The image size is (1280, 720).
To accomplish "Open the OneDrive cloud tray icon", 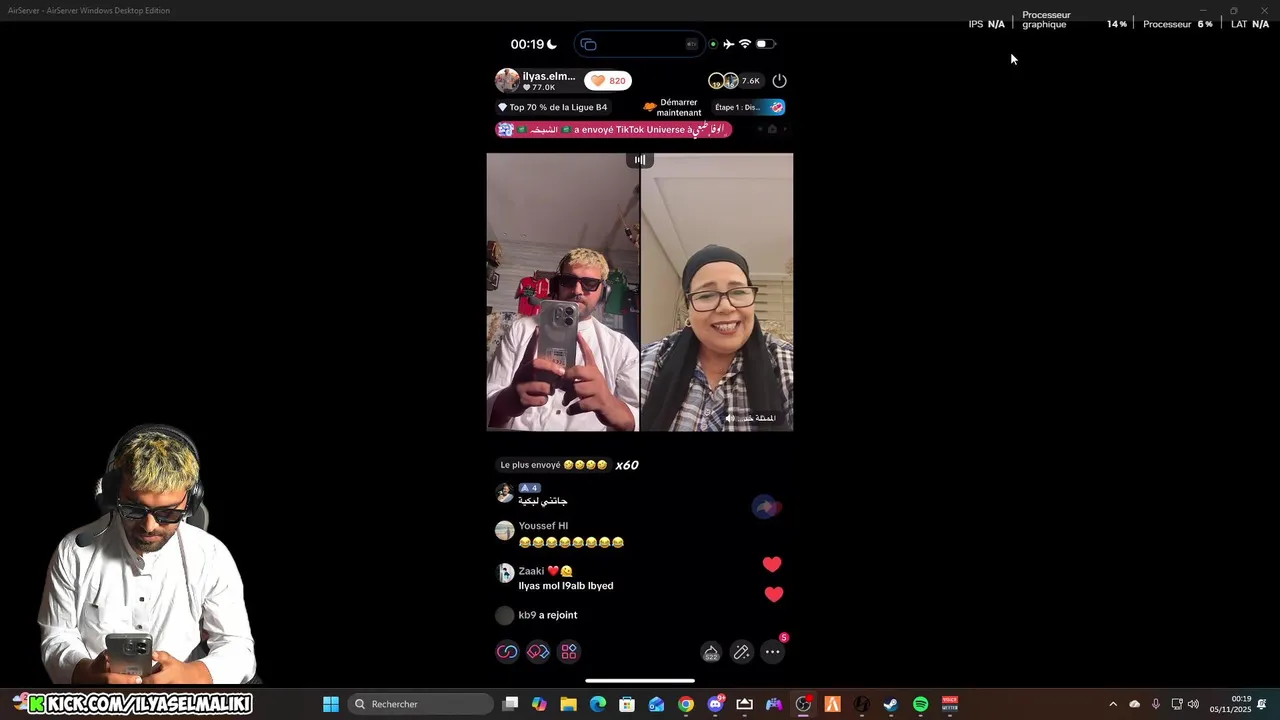I will (x=1134, y=704).
